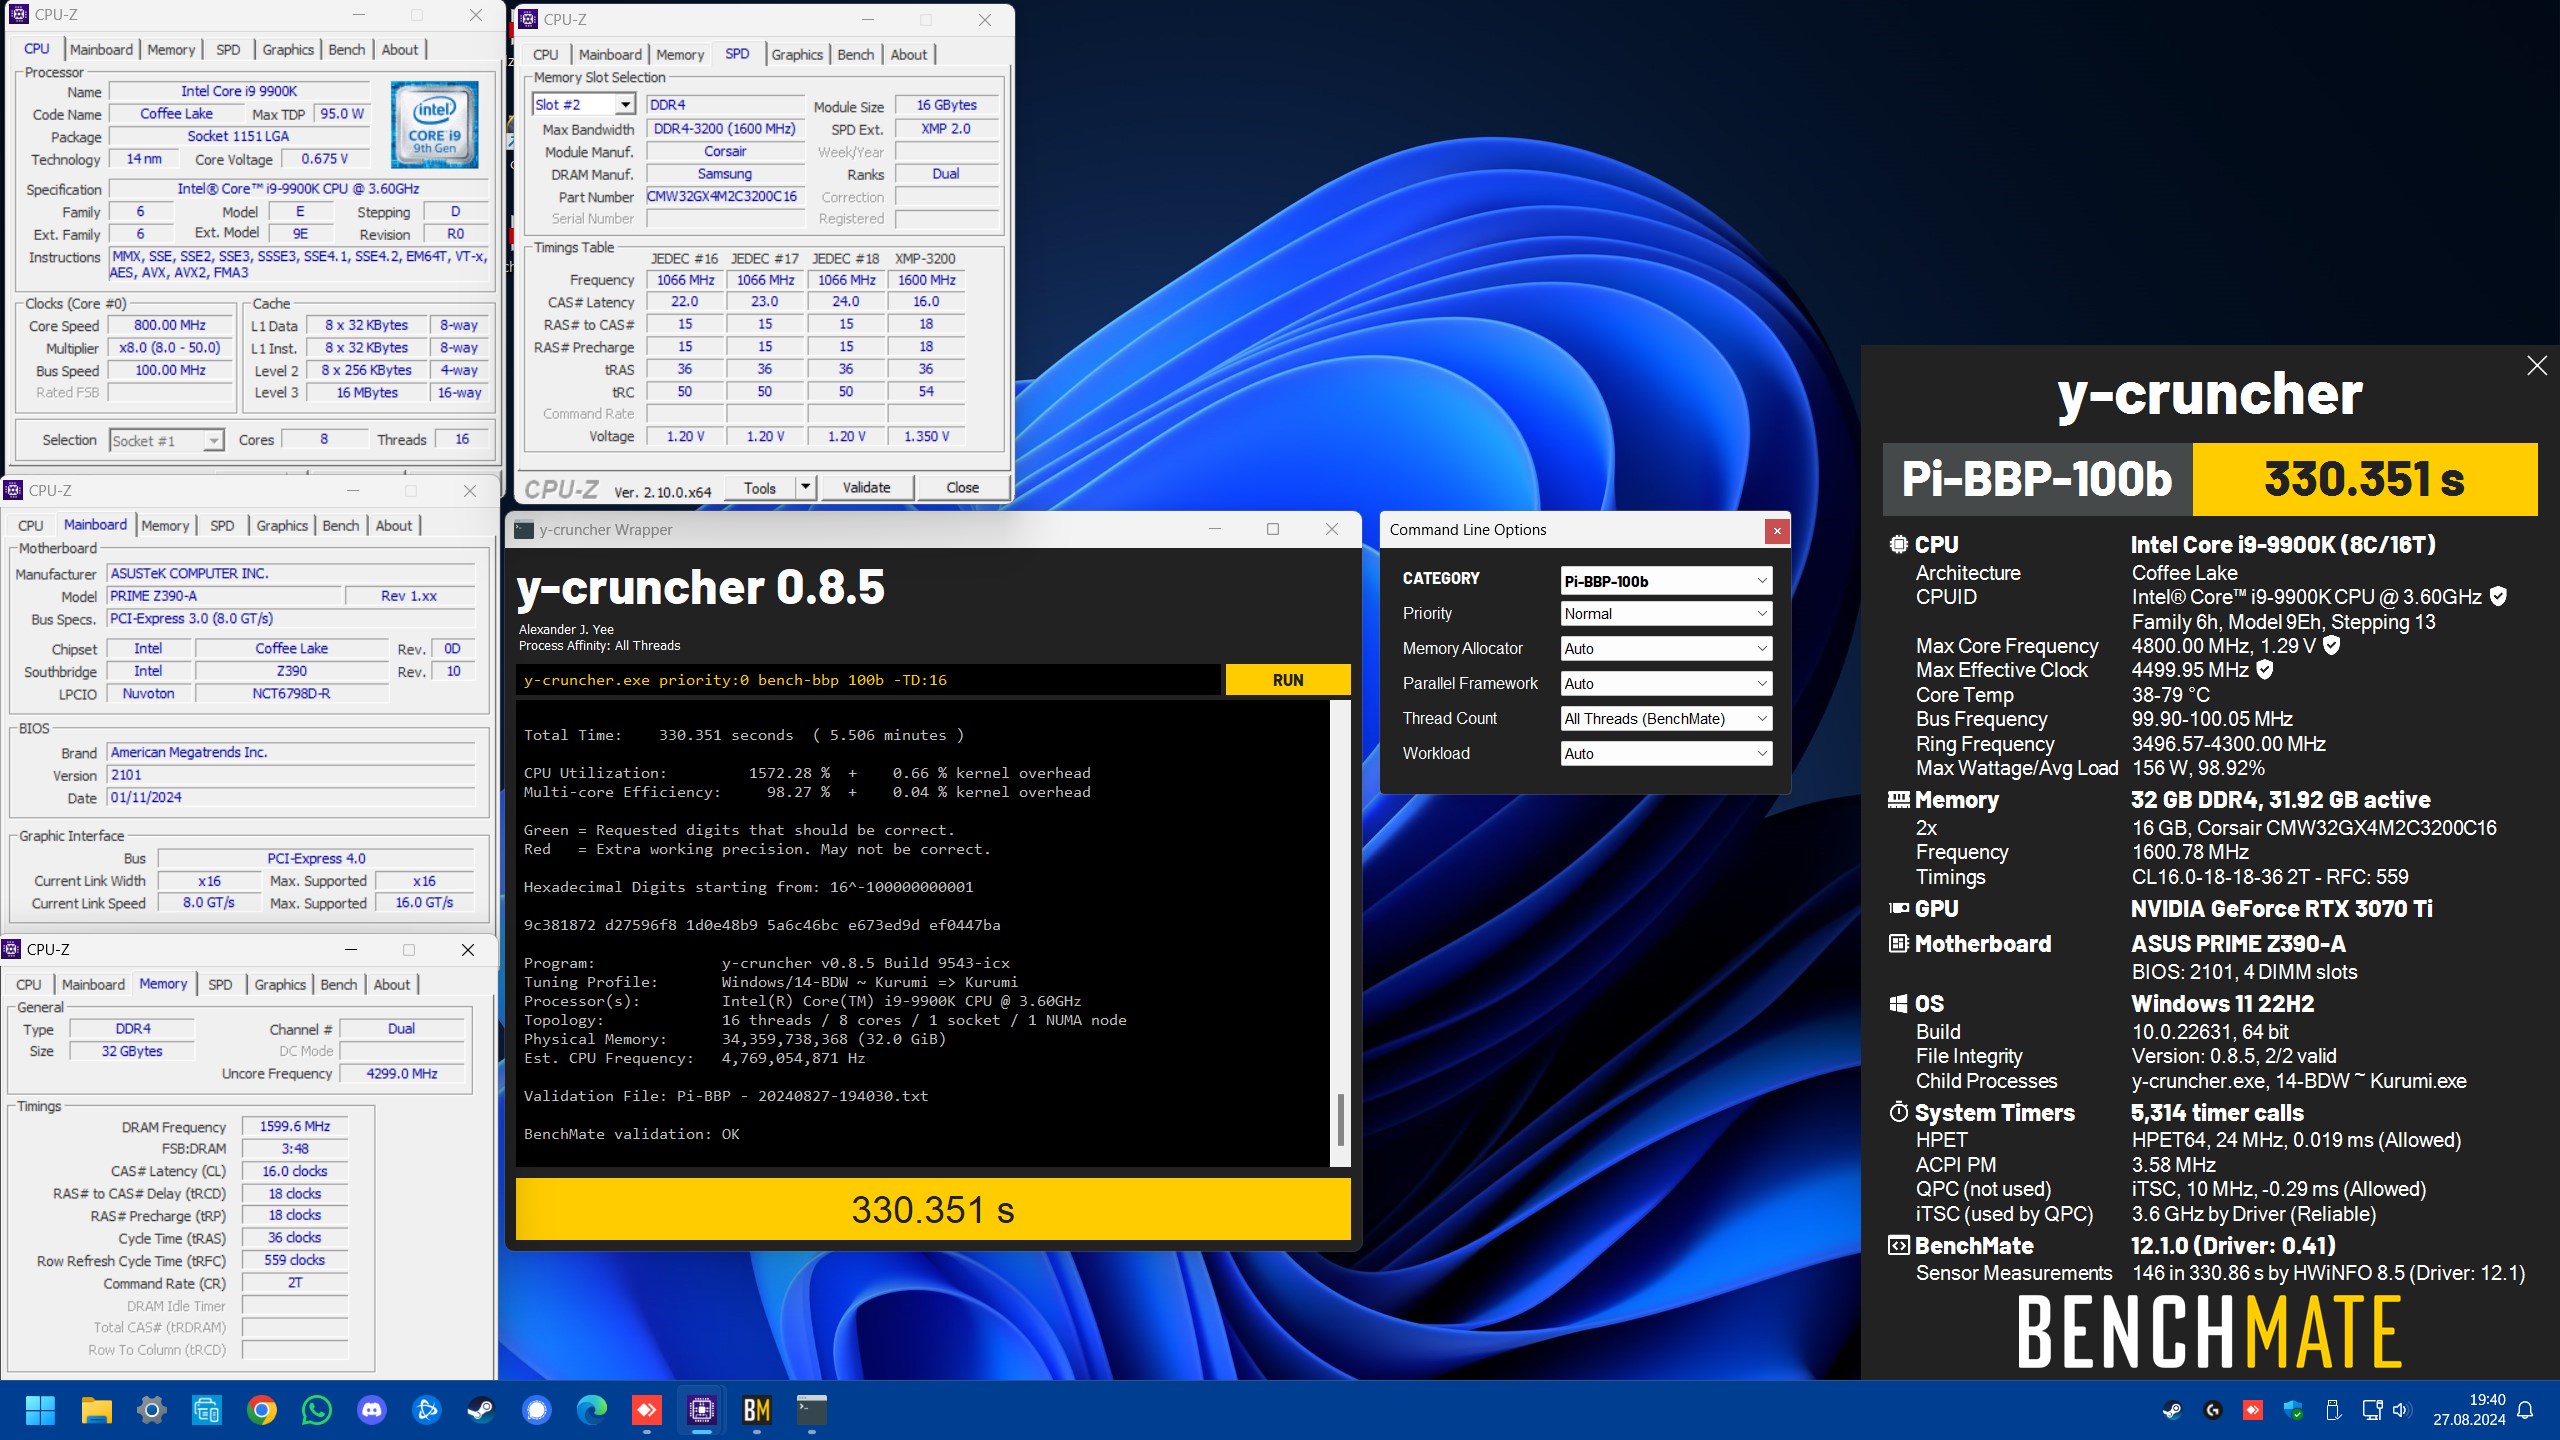Switch to CPU-Z taskbar icon
The width and height of the screenshot is (2560, 1440).
(702, 1410)
